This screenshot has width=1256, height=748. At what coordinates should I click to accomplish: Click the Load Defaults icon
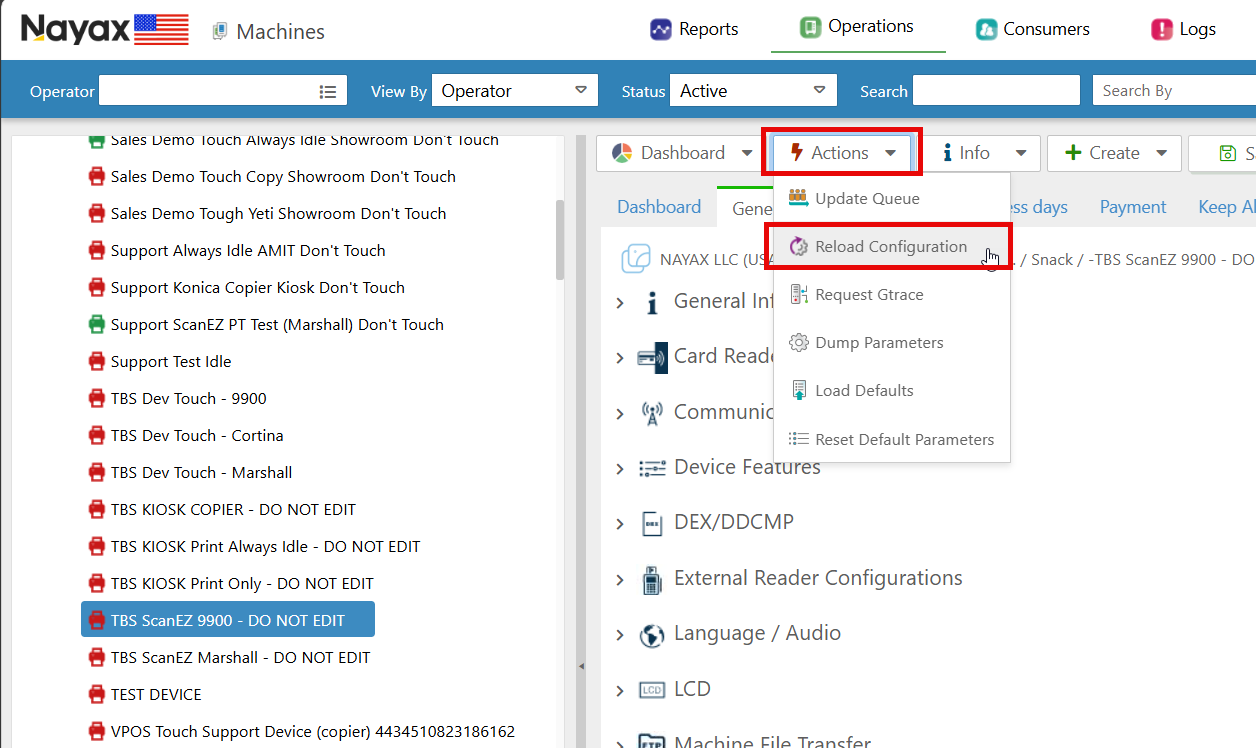(x=798, y=391)
